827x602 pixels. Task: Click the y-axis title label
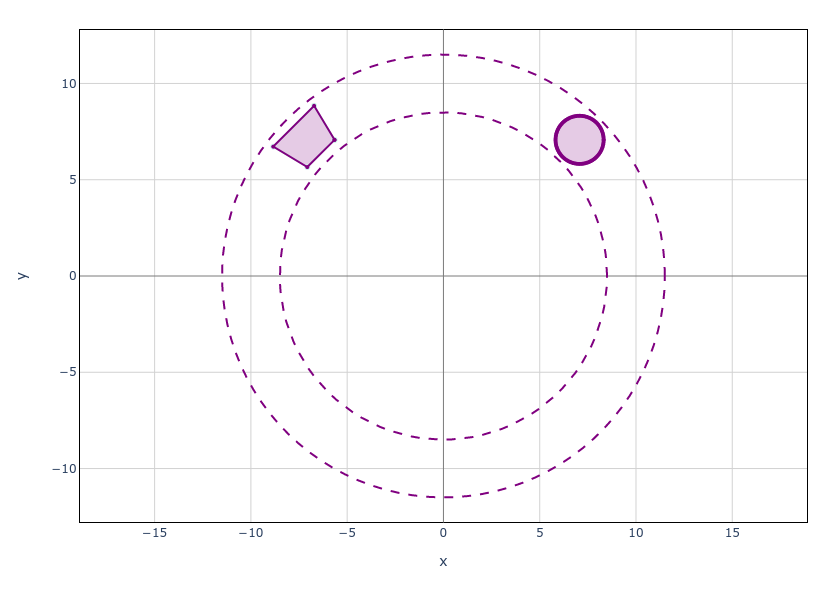click(22, 275)
